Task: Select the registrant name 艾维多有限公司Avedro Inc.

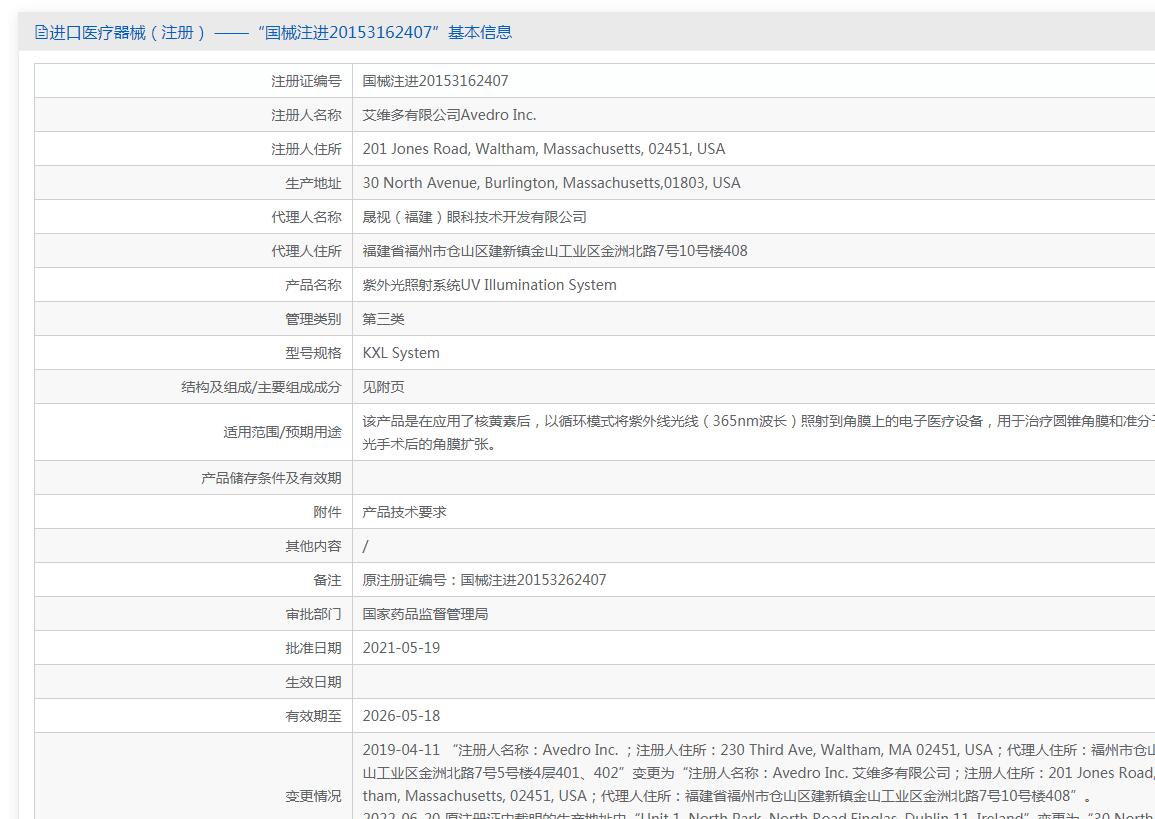Action: (x=449, y=115)
